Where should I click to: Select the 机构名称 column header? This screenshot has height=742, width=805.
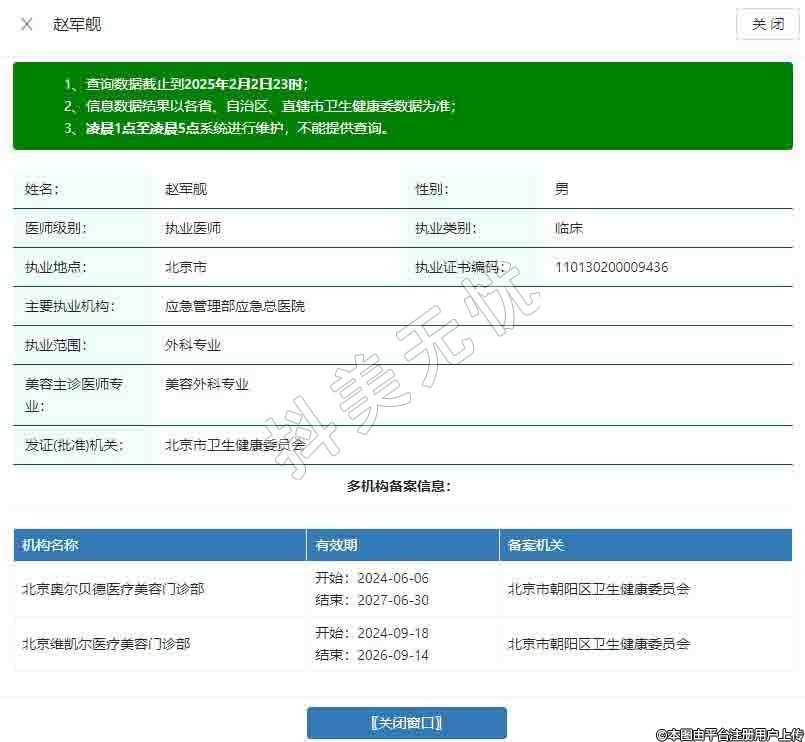[50, 545]
